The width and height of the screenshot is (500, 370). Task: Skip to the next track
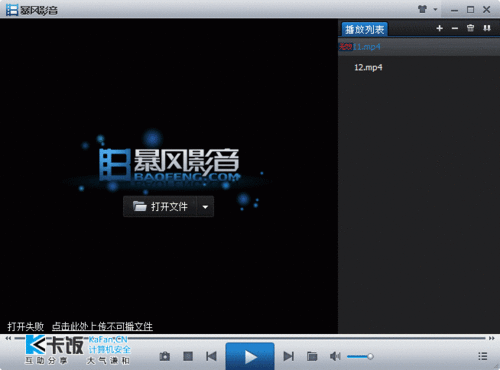[289, 356]
